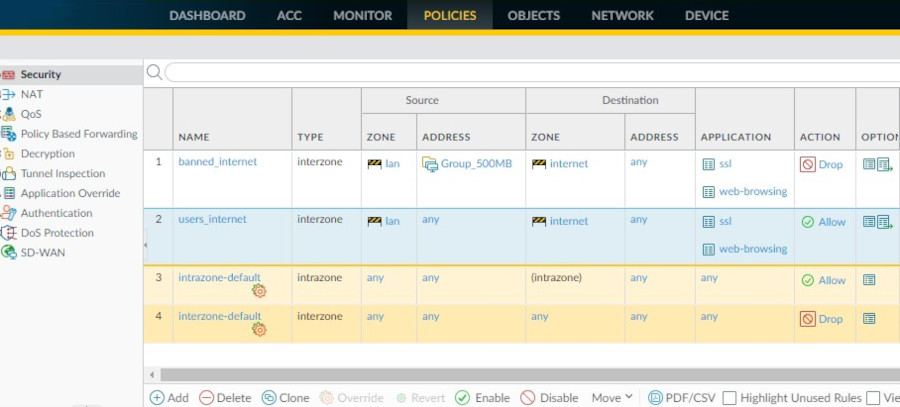The width and height of the screenshot is (900, 407).
Task: Collapse the sidebar with the splitter arrow
Action: pyautogui.click(x=145, y=245)
